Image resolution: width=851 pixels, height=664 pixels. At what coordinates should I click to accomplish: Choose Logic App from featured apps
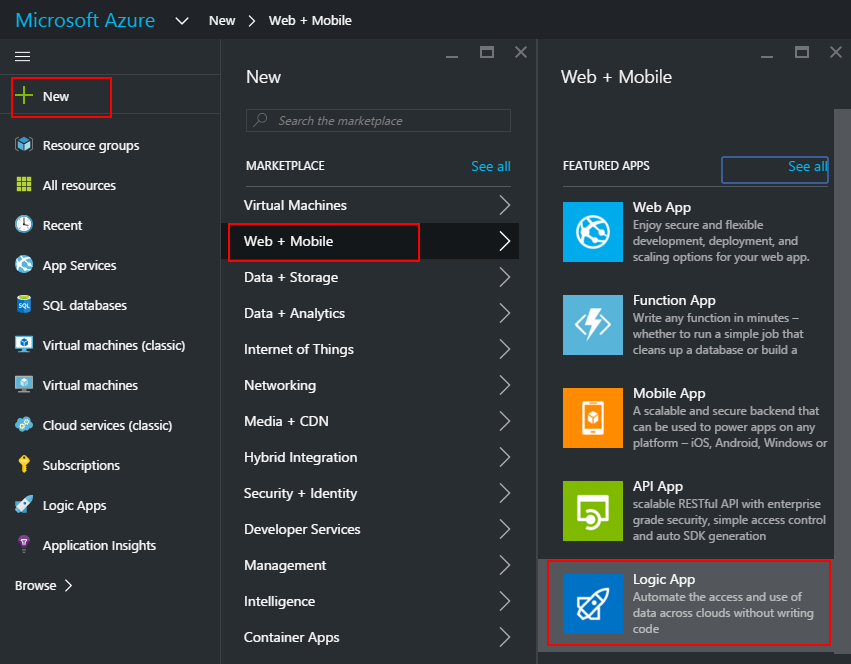[689, 603]
